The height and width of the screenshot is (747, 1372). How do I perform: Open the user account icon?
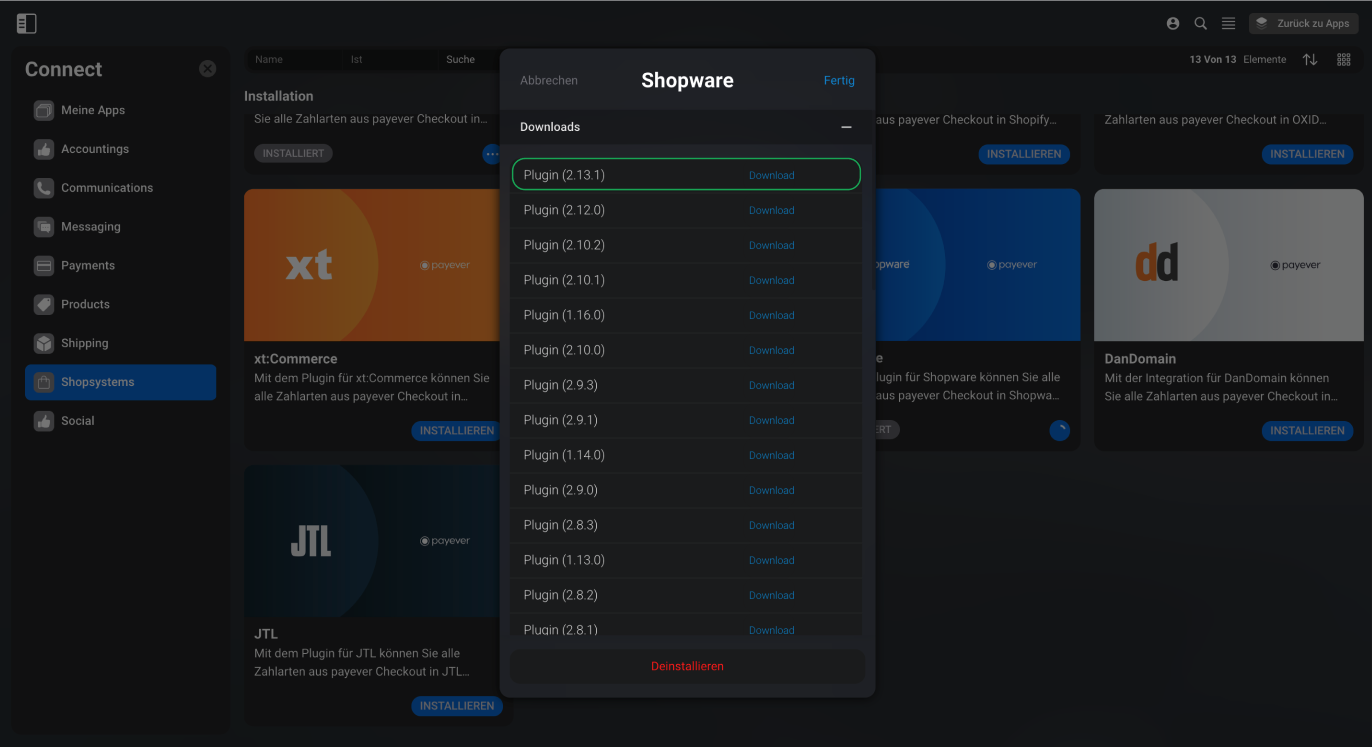pyautogui.click(x=1173, y=23)
